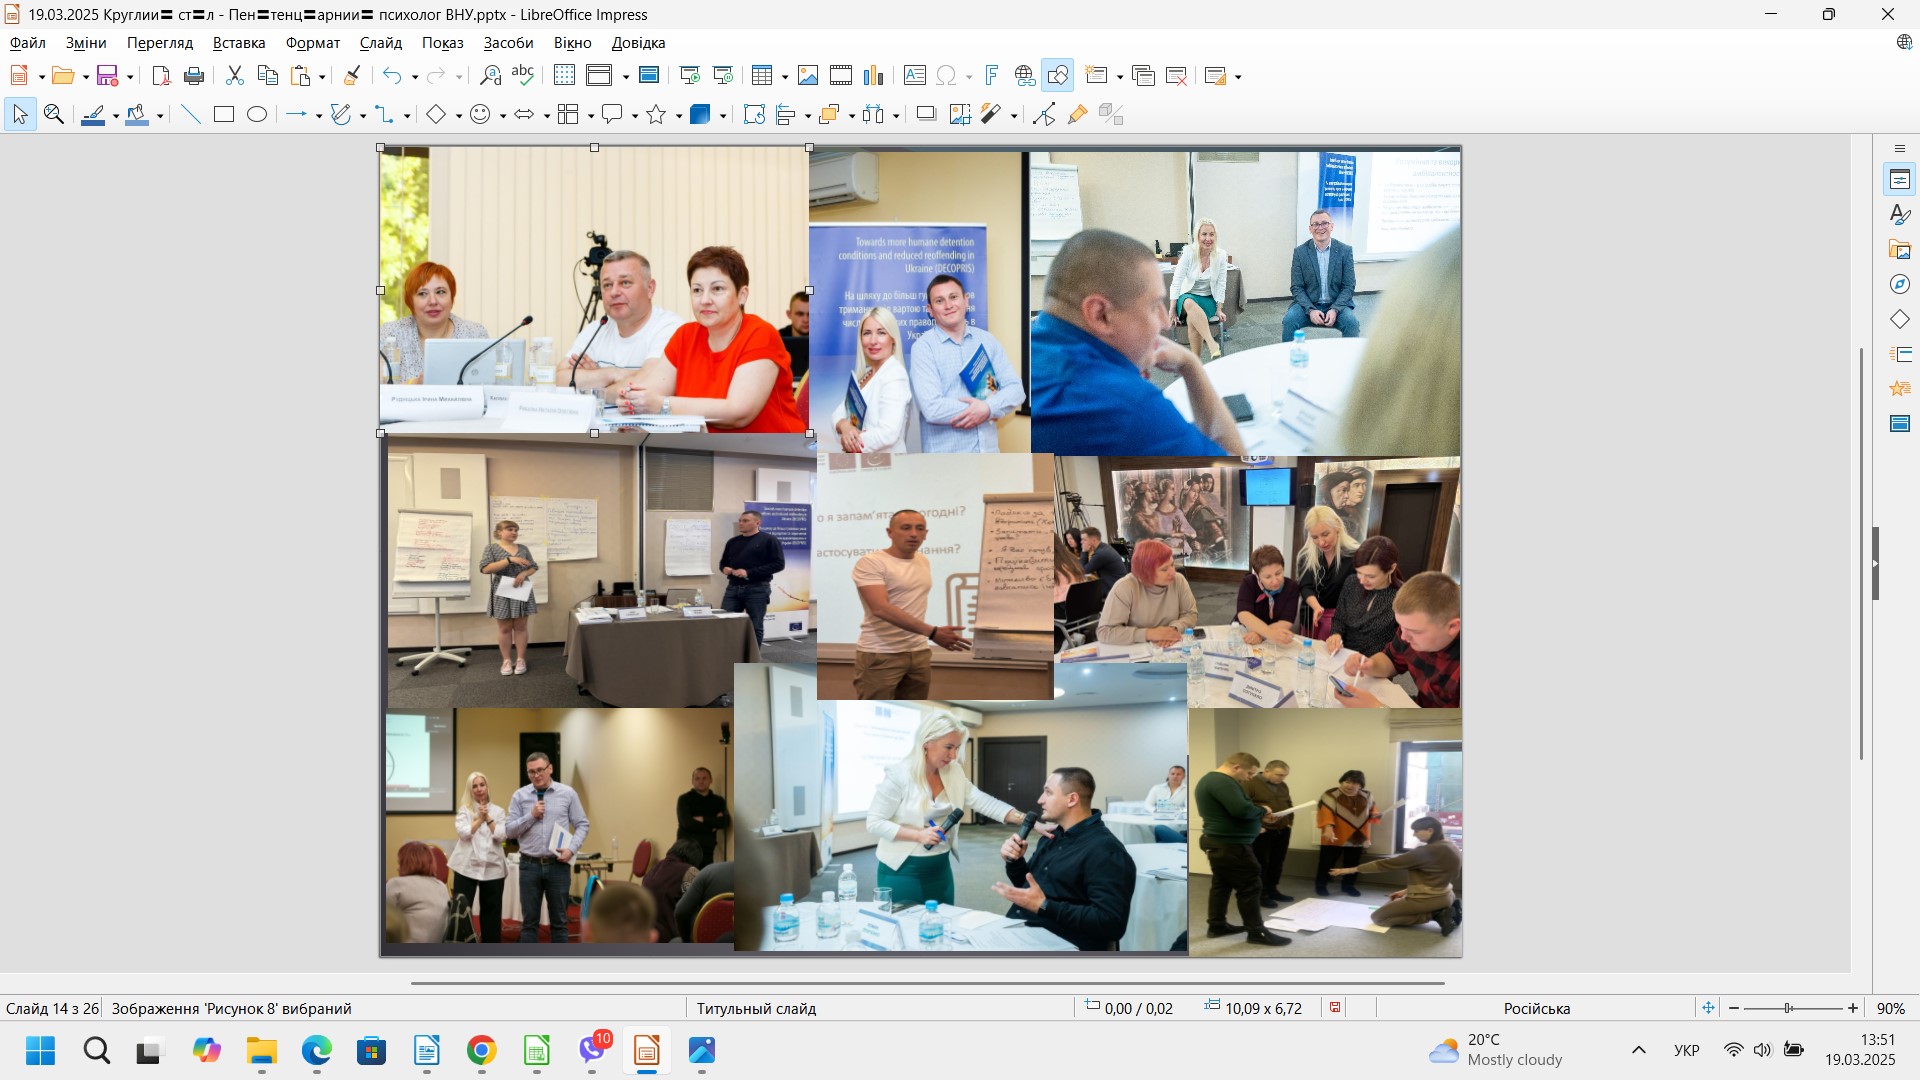
Task: Click the Fit Slide to Window button
Action: pyautogui.click(x=1708, y=1008)
